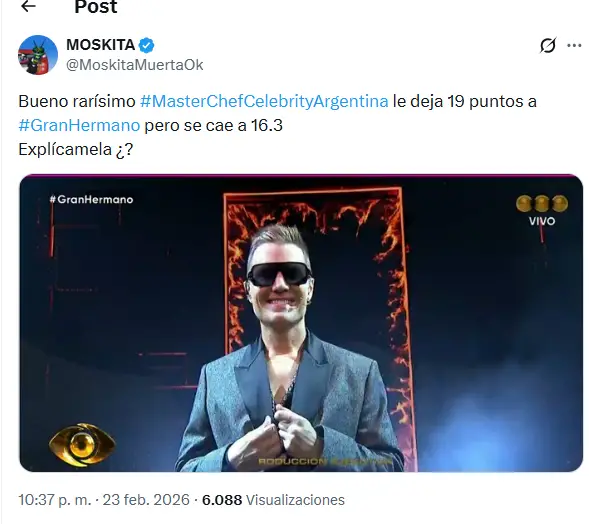Viewport: 589px width, 524px height.
Task: Click the 23 feb. 2026 date
Action: [x=146, y=500]
